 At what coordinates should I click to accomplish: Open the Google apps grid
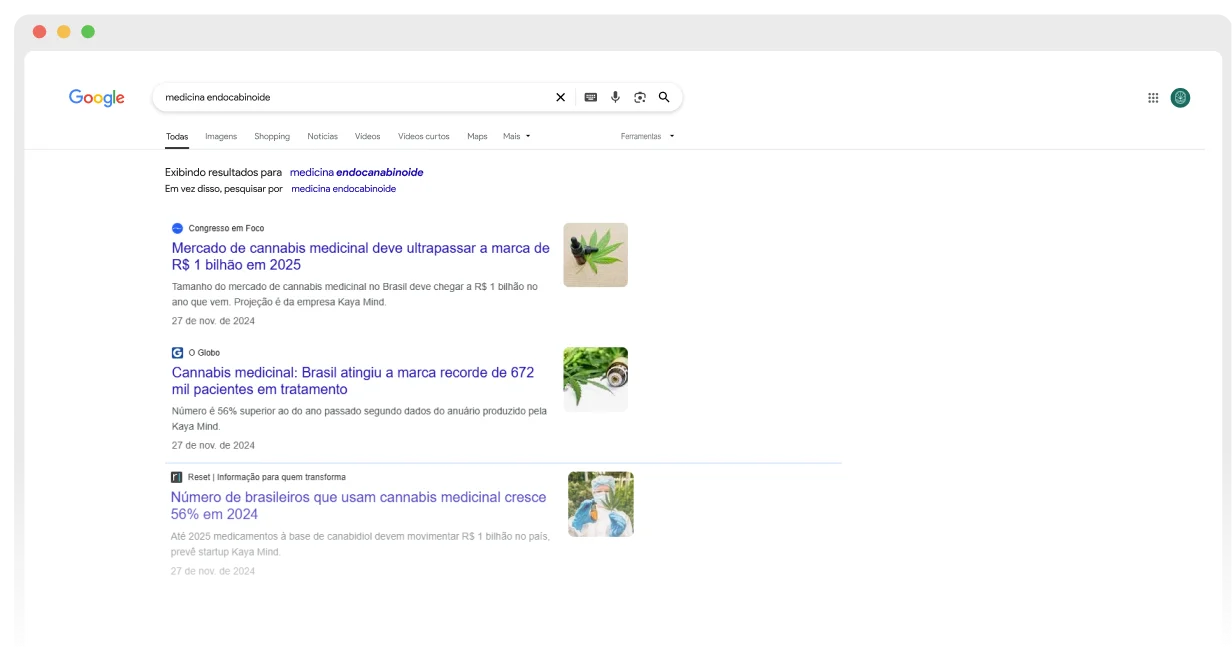tap(1153, 98)
